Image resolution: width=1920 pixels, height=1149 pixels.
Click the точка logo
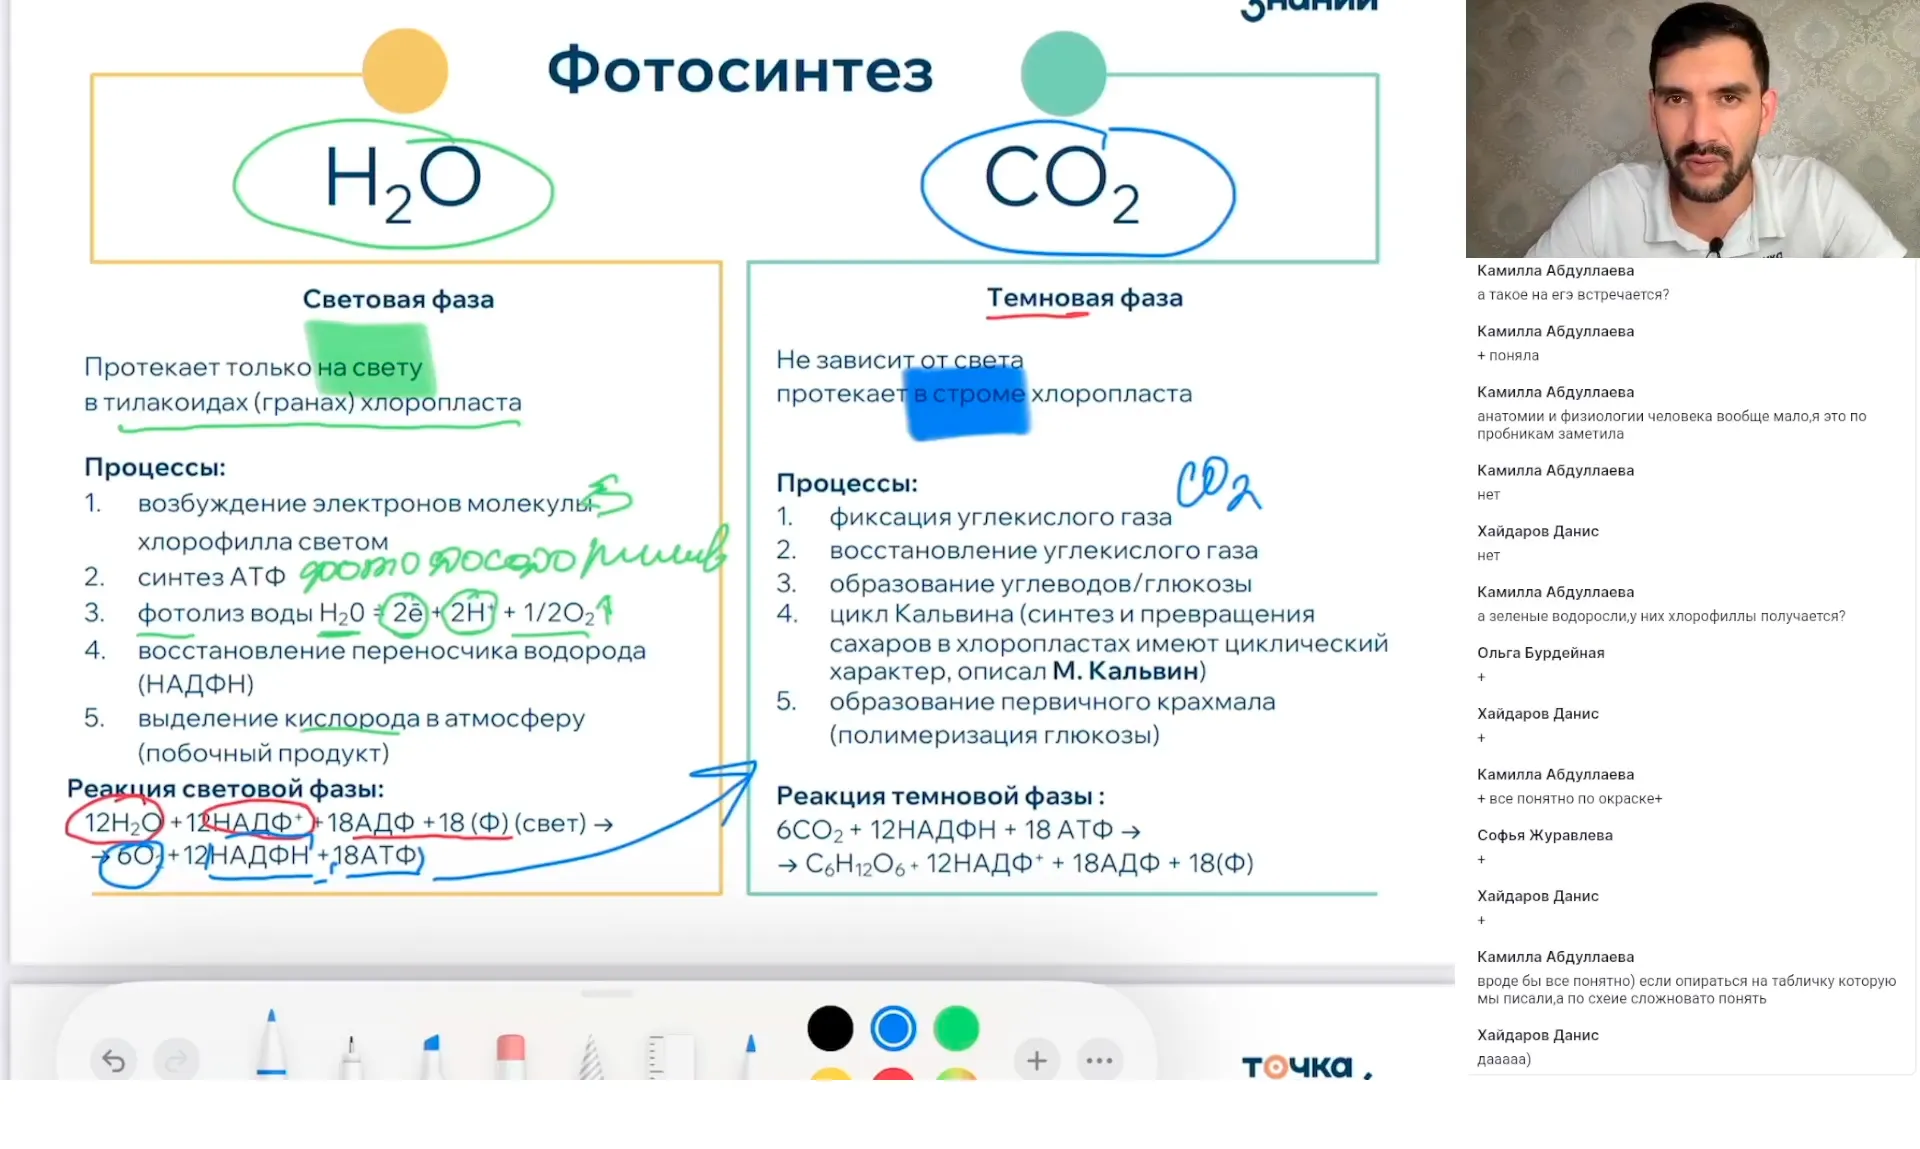tap(1300, 1068)
